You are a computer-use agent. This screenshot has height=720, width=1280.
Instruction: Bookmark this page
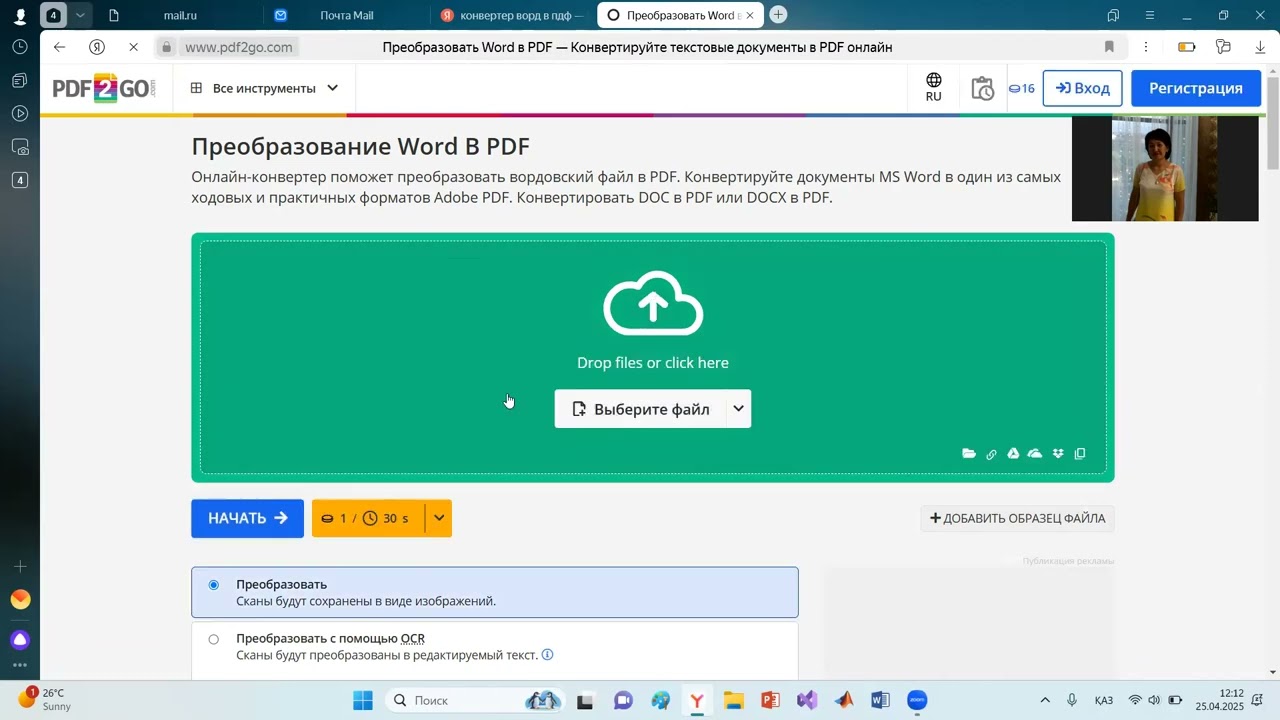pyautogui.click(x=1109, y=47)
